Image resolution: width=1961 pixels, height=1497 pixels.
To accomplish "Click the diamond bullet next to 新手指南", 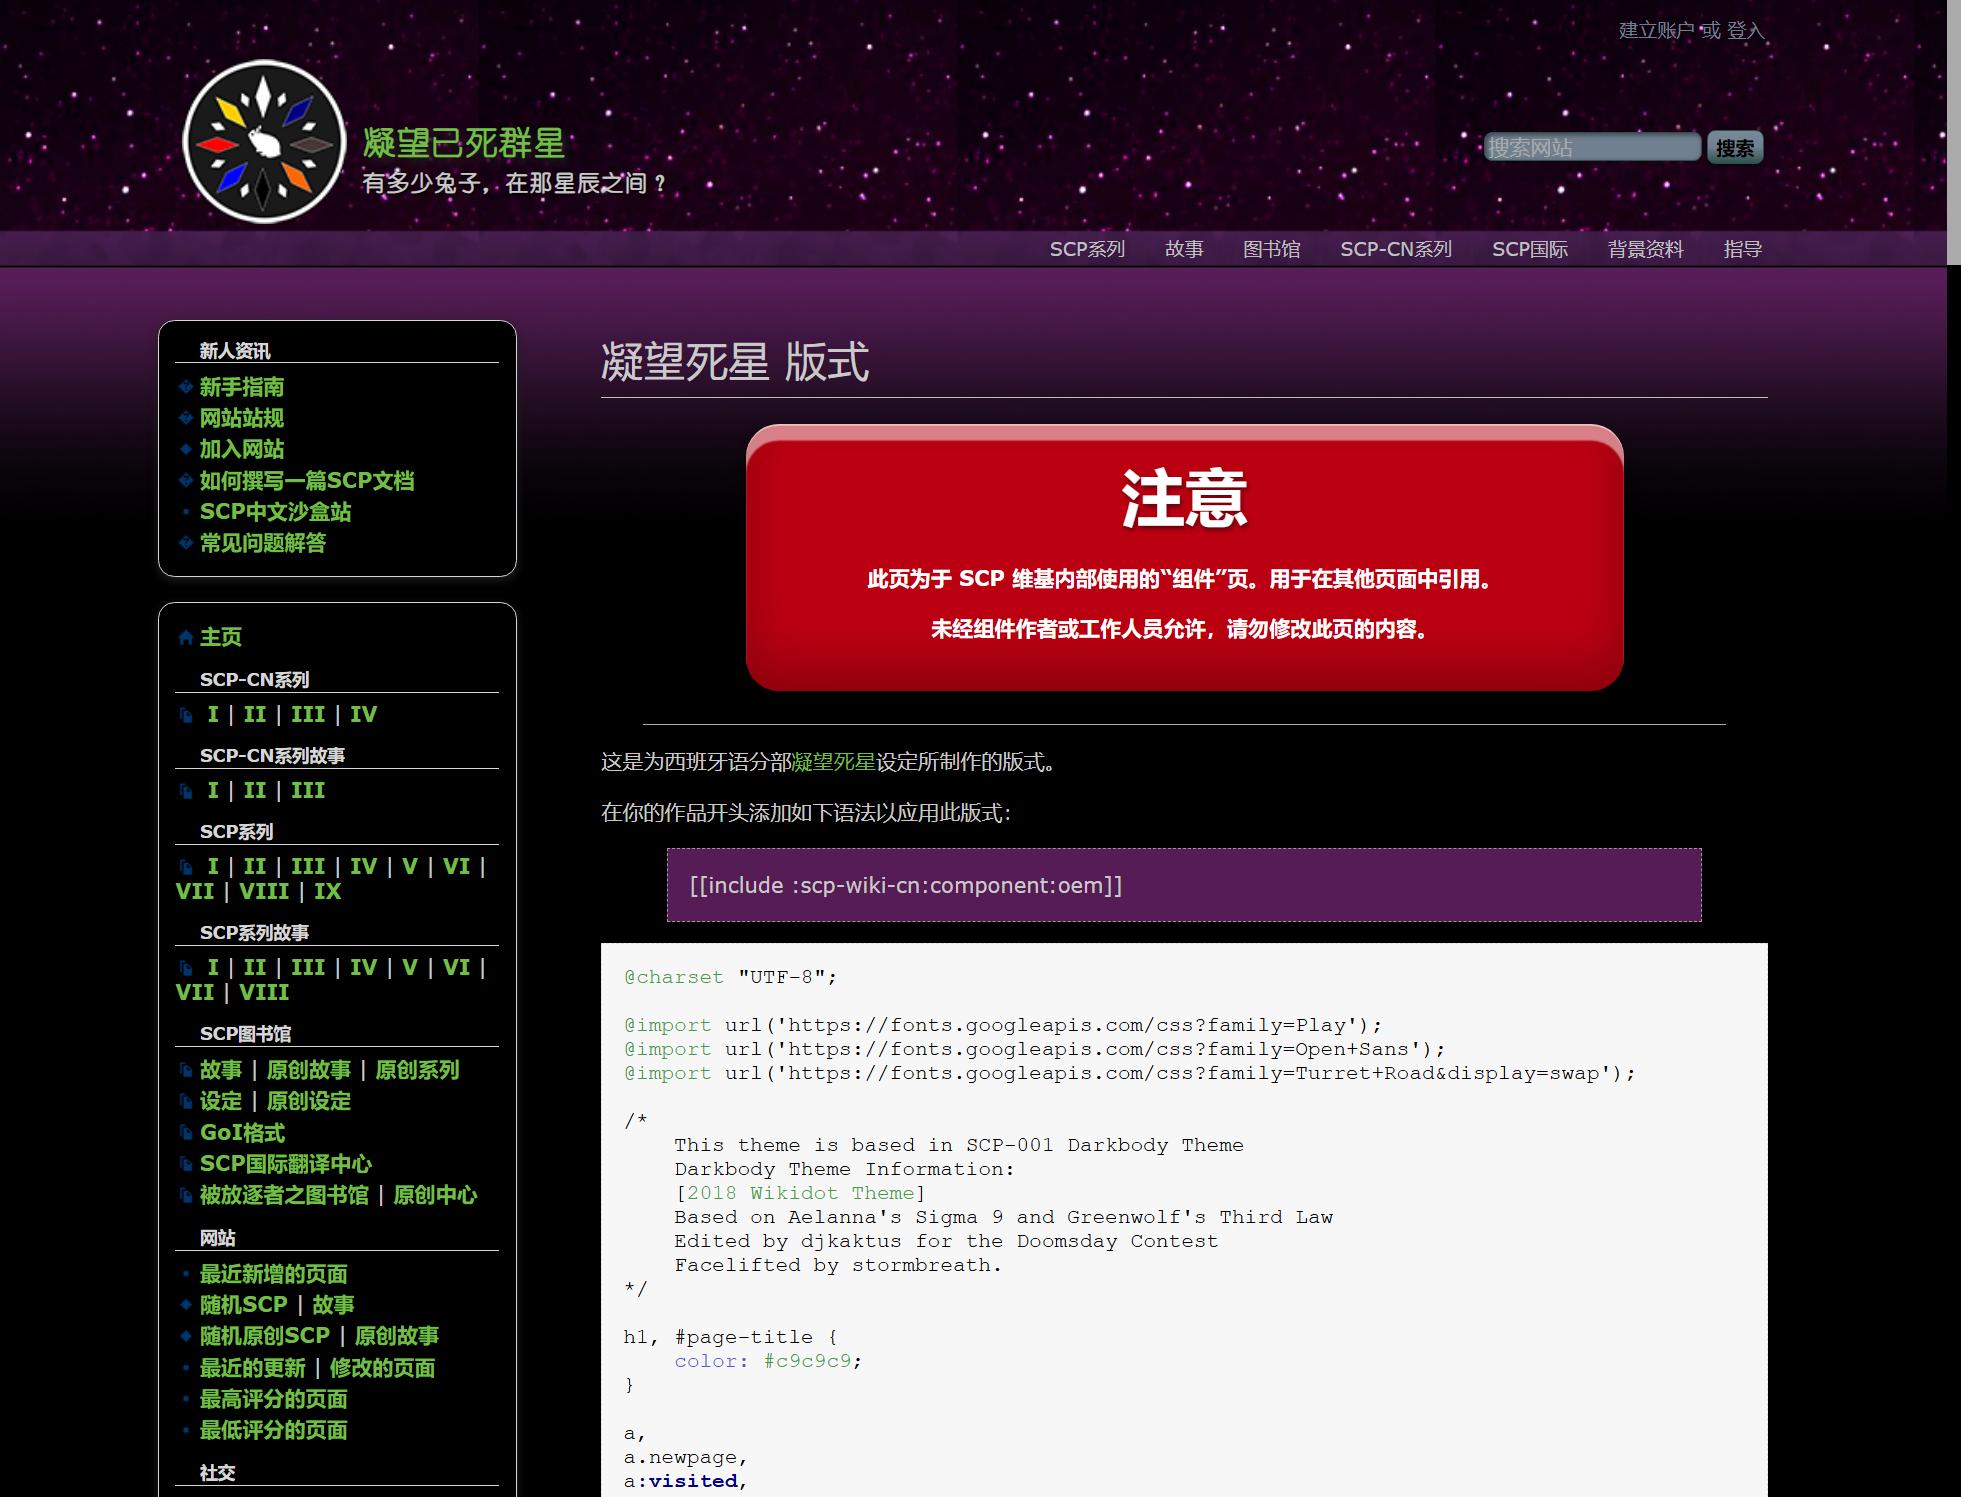I will pyautogui.click(x=186, y=387).
